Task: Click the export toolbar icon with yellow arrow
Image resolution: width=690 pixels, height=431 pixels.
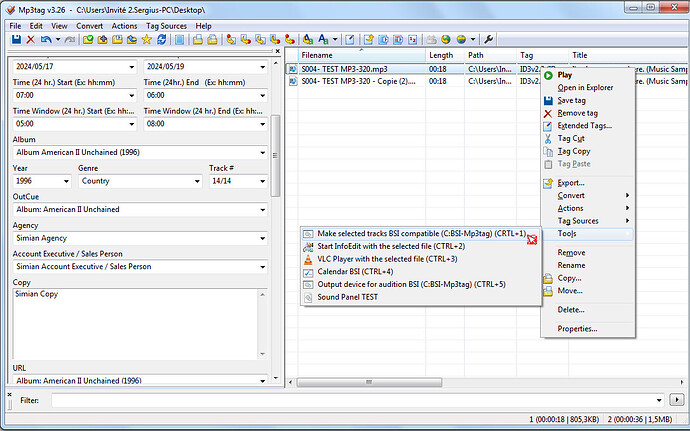Action: click(369, 40)
